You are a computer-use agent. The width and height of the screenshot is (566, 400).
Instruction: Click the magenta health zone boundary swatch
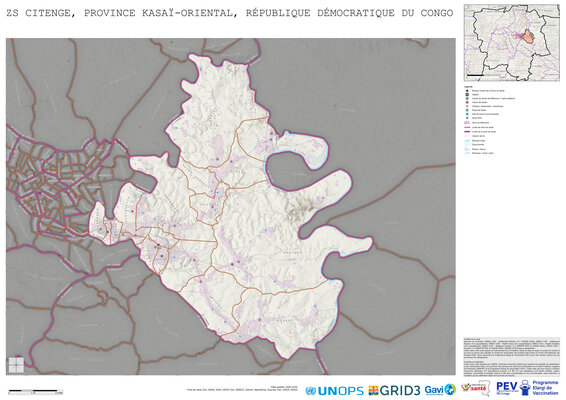tap(467, 132)
